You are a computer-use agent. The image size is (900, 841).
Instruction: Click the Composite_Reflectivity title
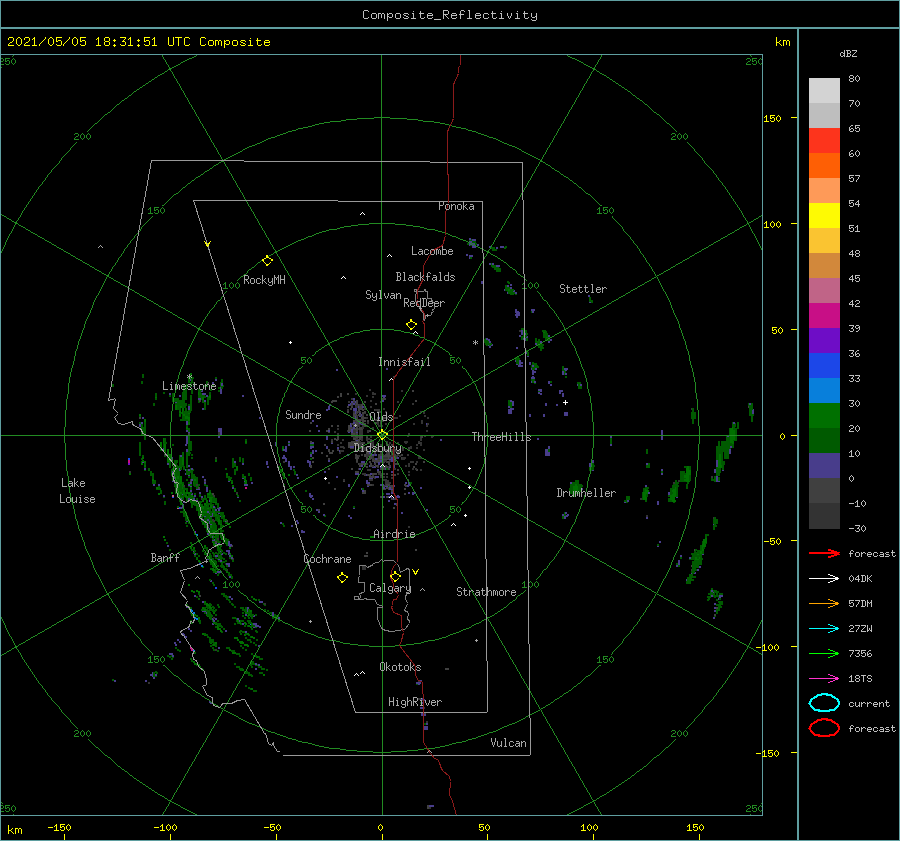click(x=450, y=15)
